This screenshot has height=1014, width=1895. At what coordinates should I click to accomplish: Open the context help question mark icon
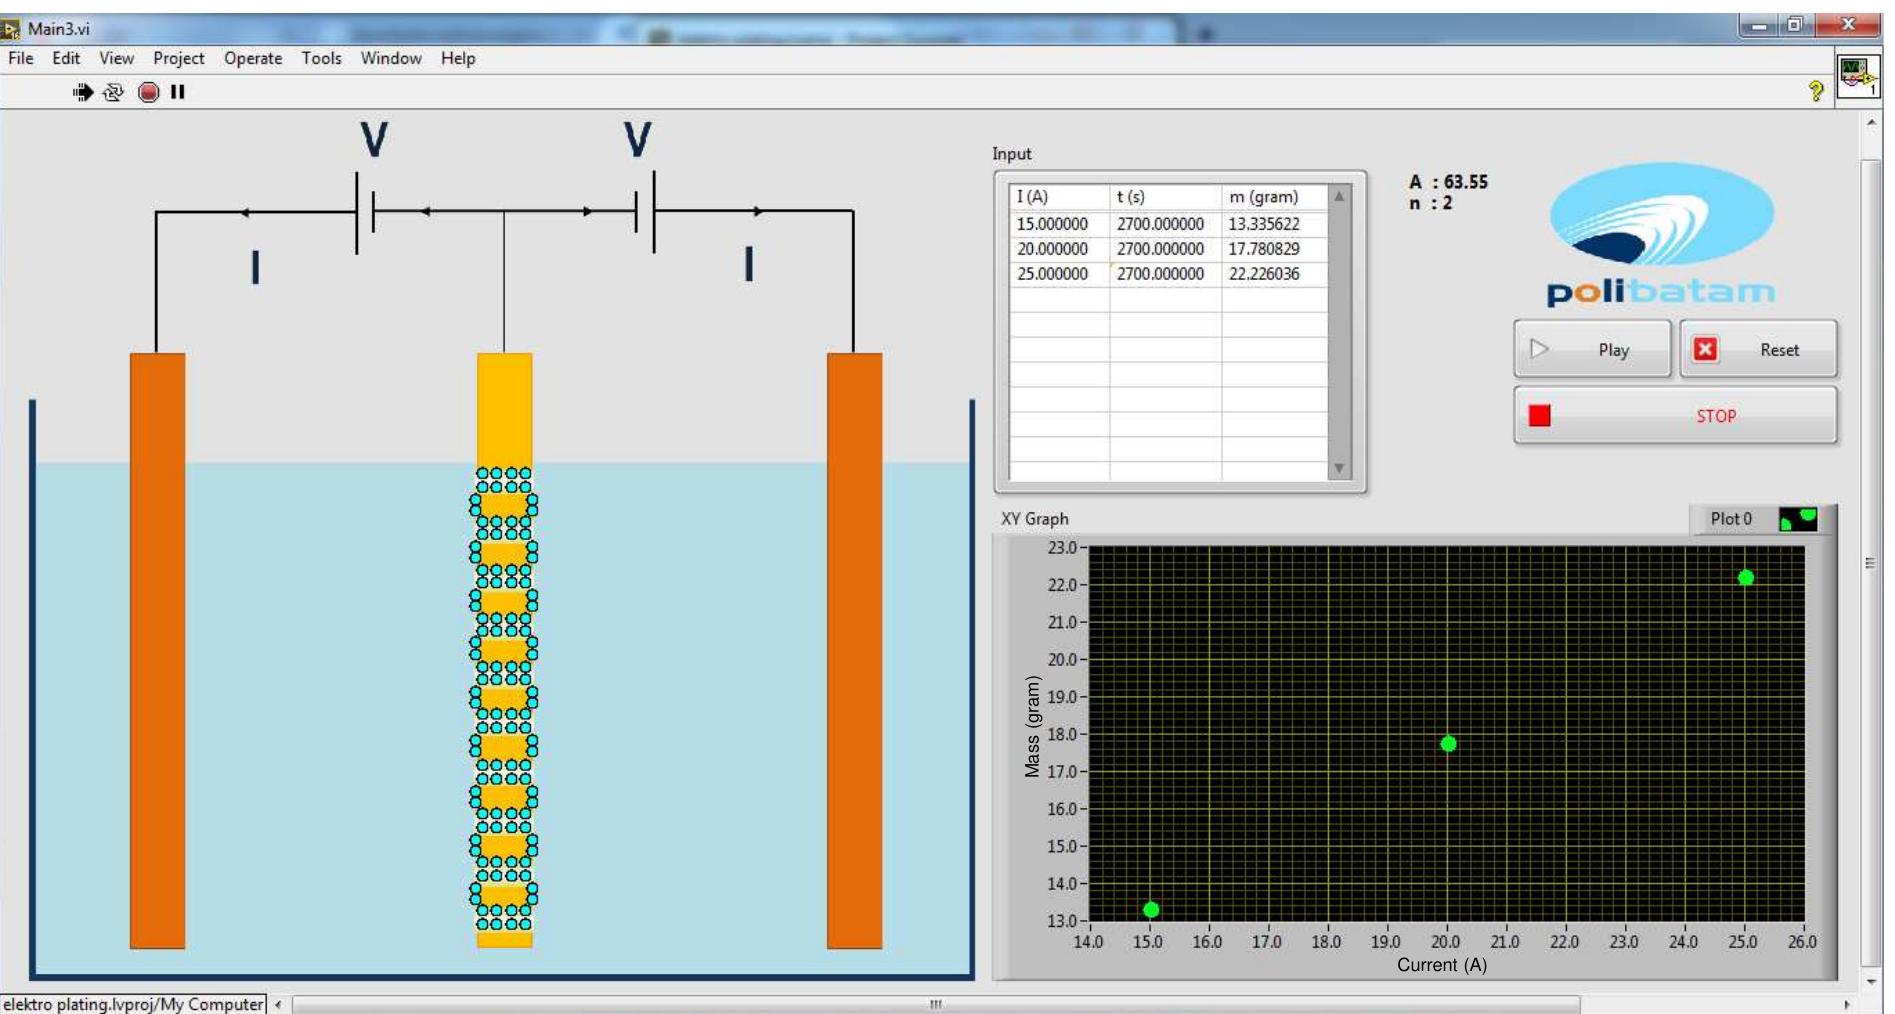1816,91
